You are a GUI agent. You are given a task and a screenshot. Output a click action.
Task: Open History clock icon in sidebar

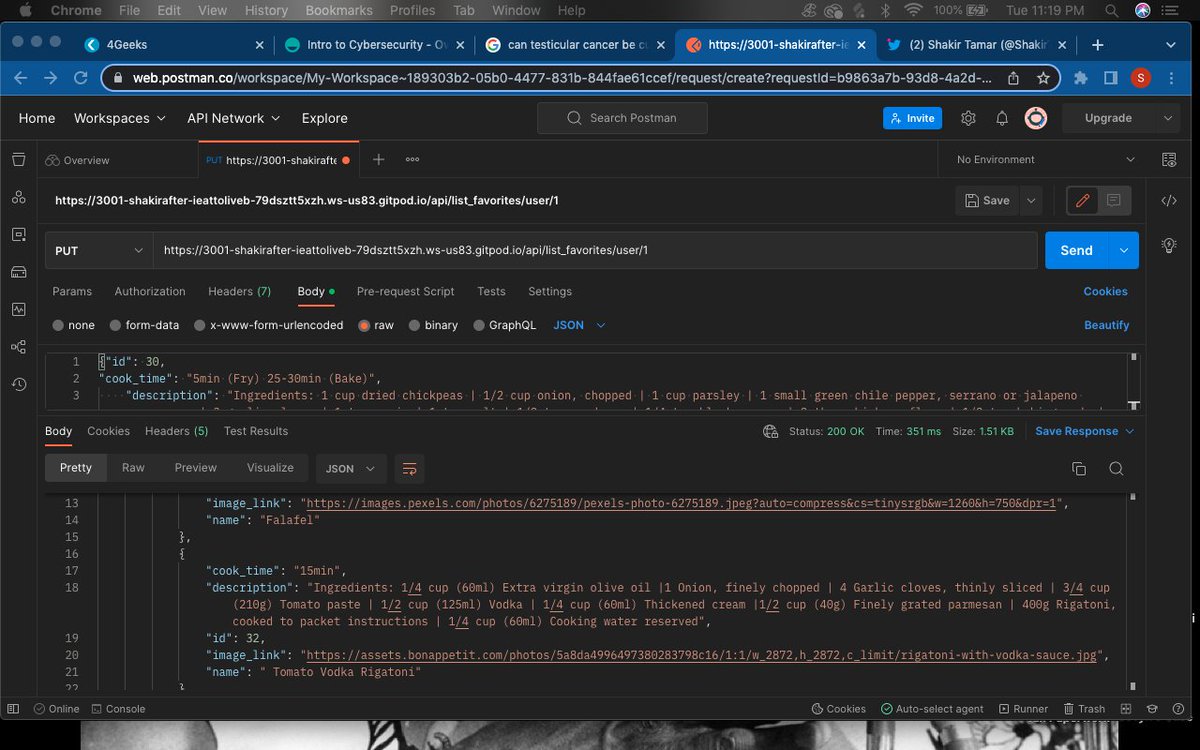click(x=18, y=384)
